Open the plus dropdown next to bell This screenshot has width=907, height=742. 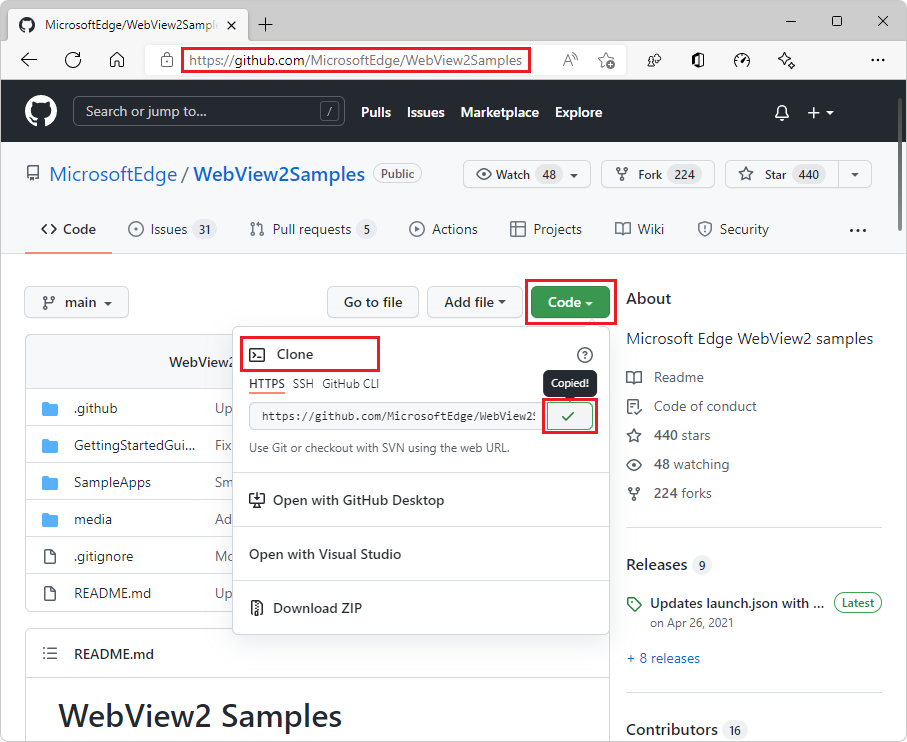point(820,112)
